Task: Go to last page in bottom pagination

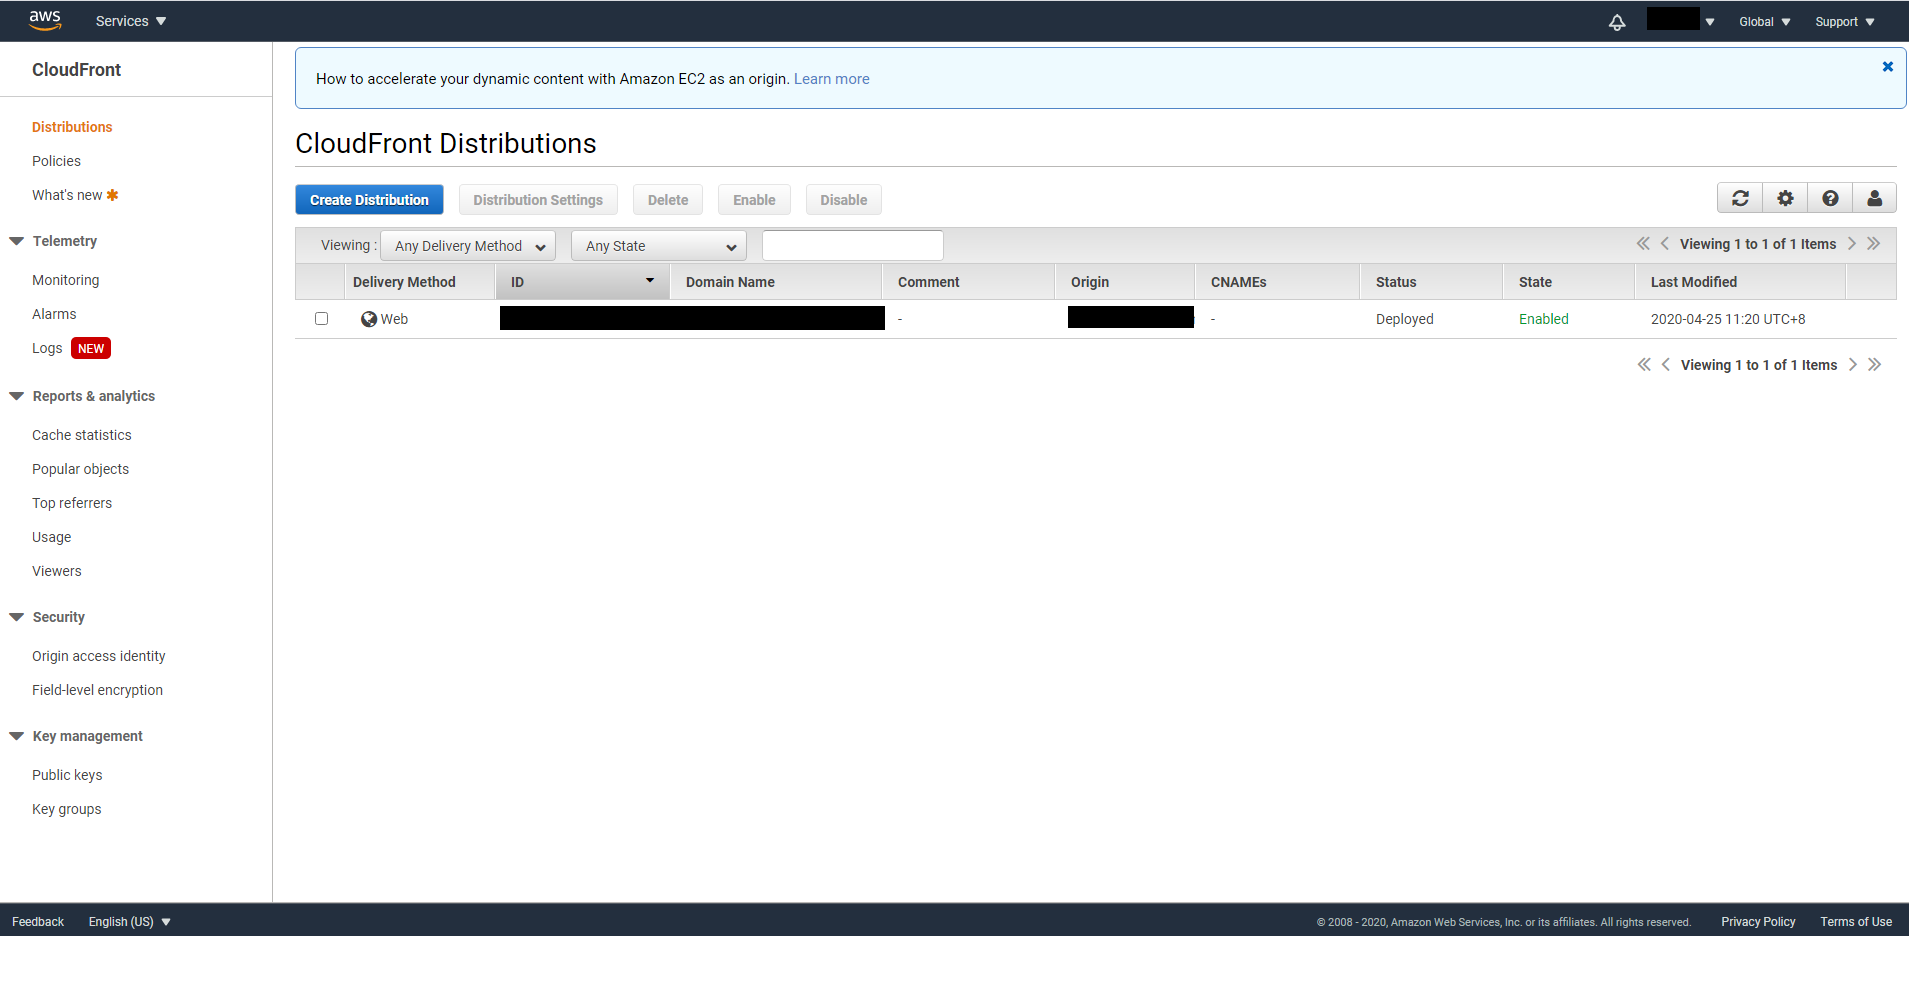Action: tap(1875, 365)
